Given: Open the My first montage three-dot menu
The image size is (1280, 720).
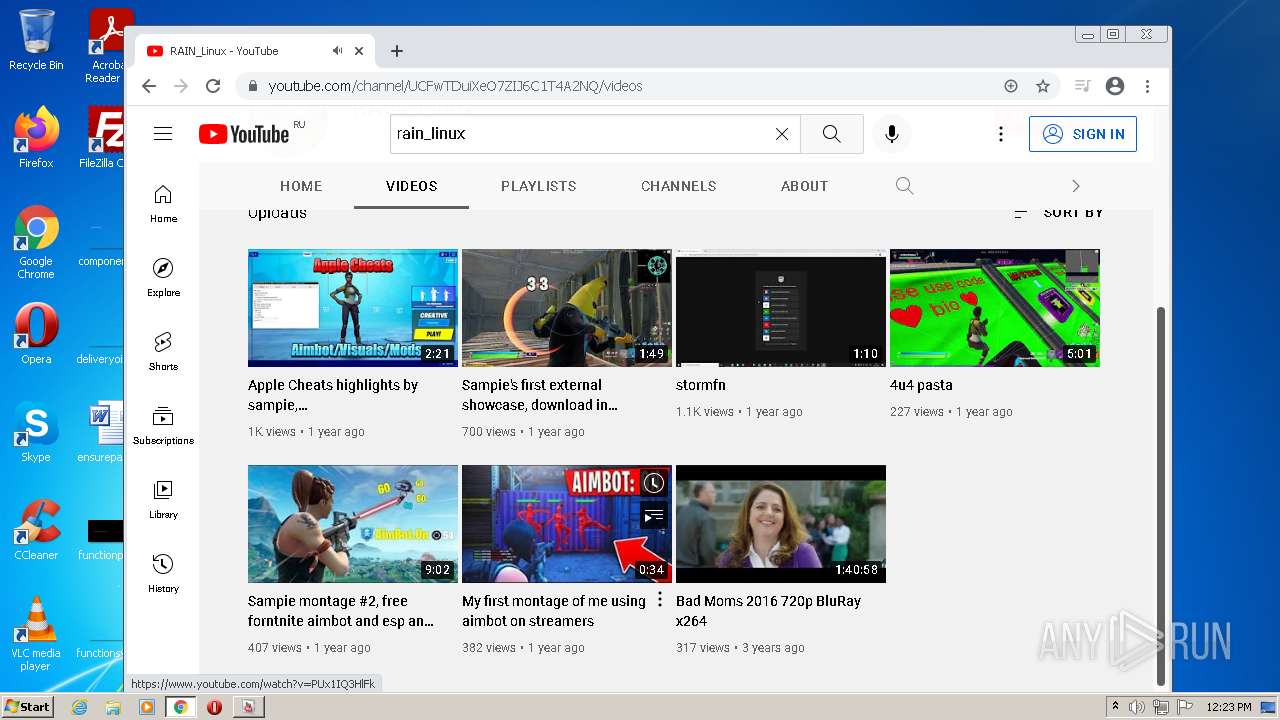Looking at the screenshot, I should 659,600.
